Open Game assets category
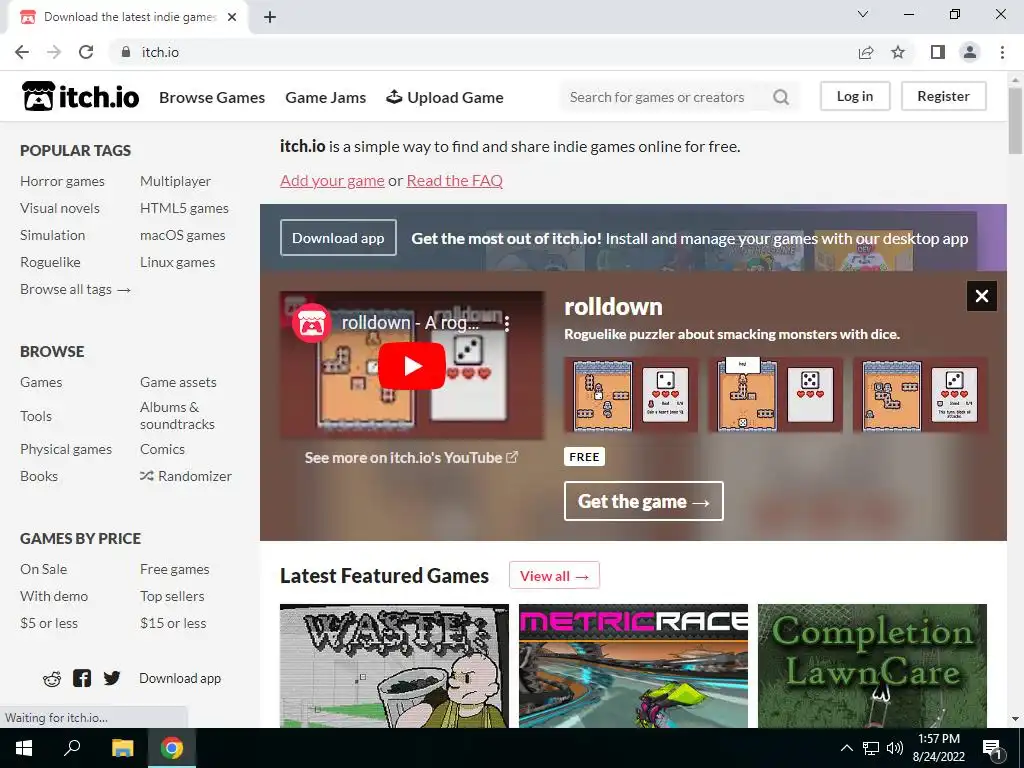 coord(178,382)
